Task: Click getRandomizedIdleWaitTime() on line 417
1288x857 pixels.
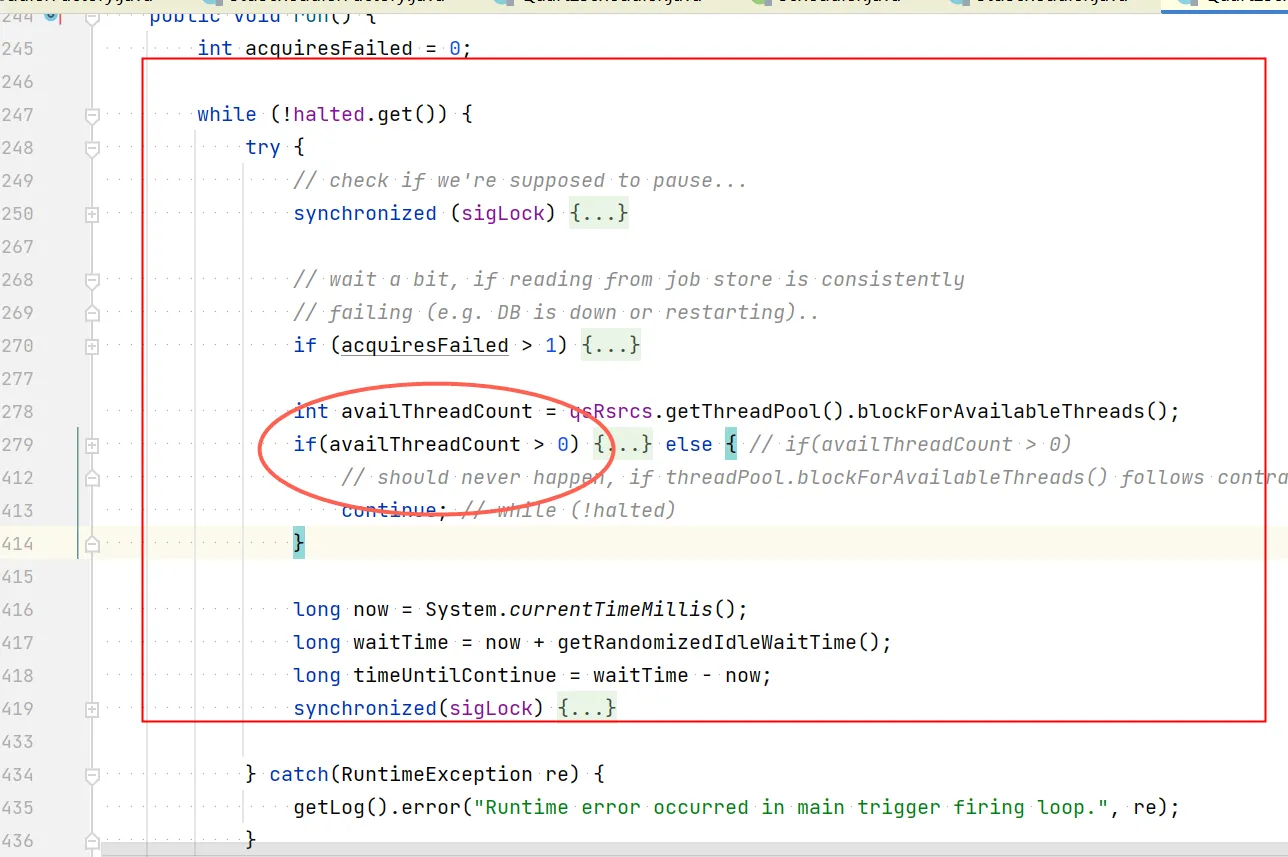Action: point(718,643)
